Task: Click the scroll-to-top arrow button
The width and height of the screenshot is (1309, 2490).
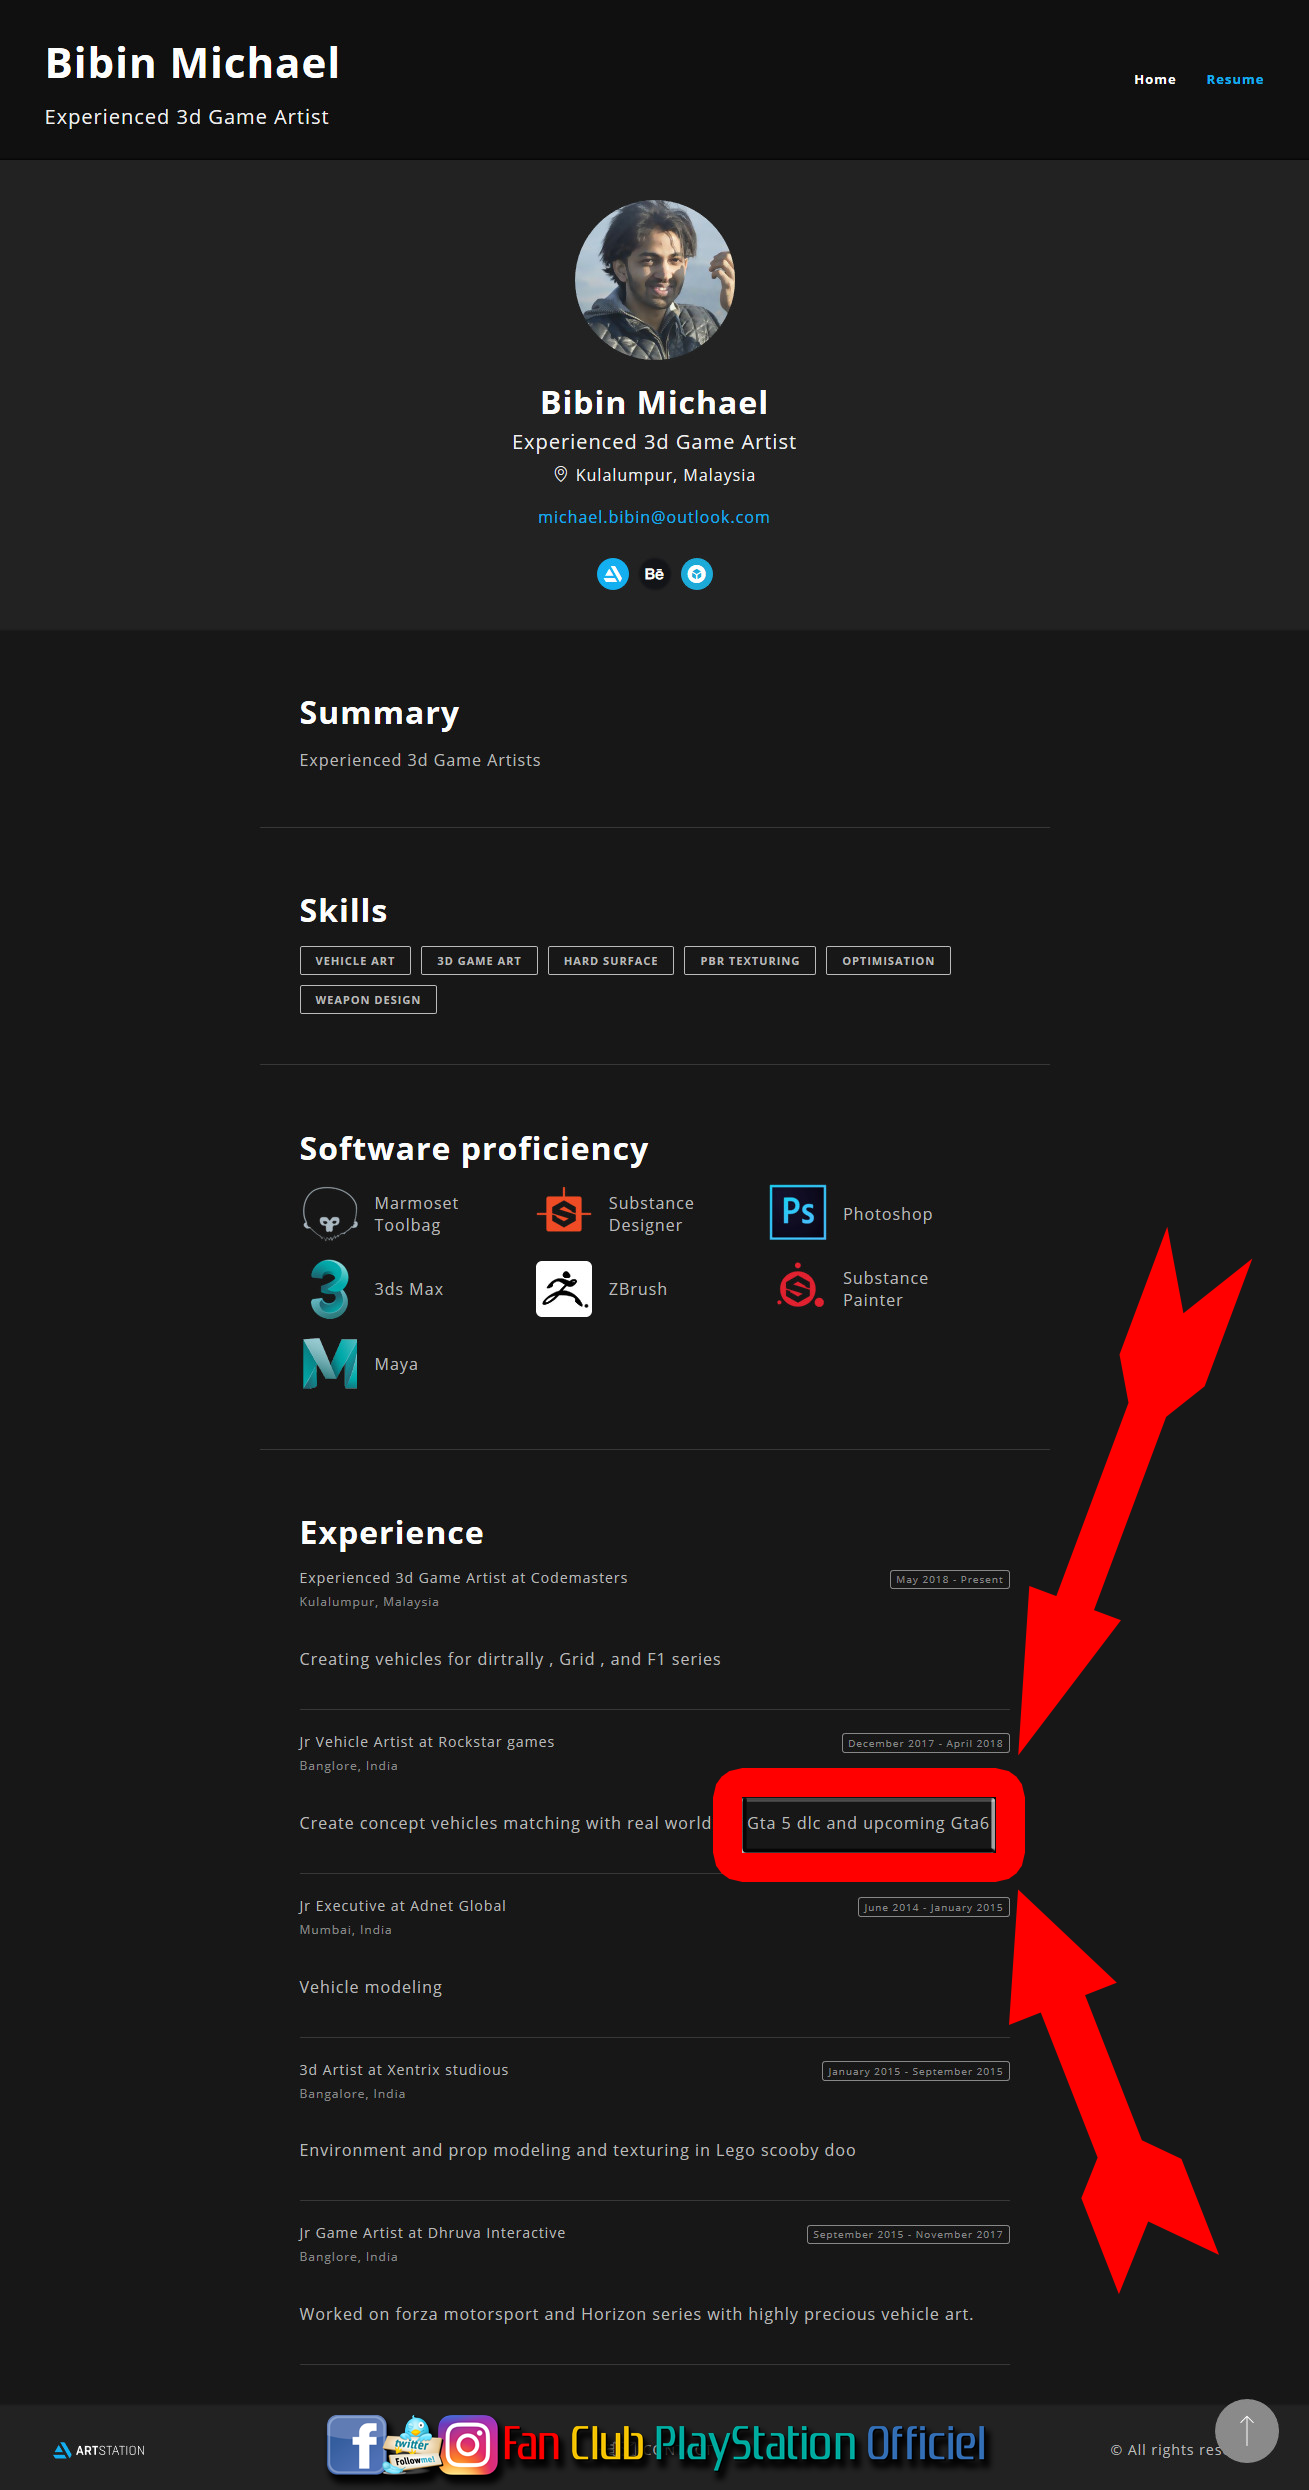Action: (1247, 2430)
